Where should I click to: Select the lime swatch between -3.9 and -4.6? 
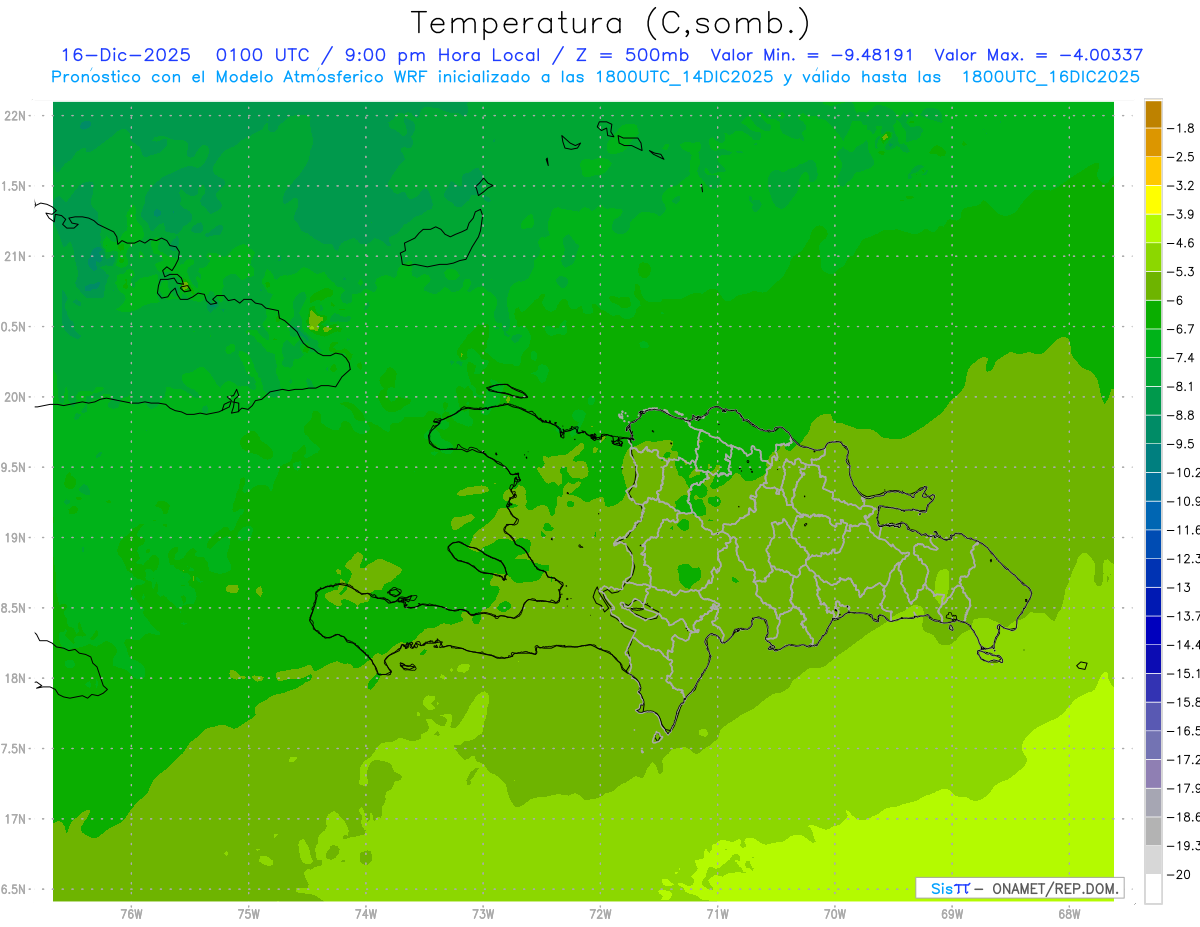(x=1153, y=229)
